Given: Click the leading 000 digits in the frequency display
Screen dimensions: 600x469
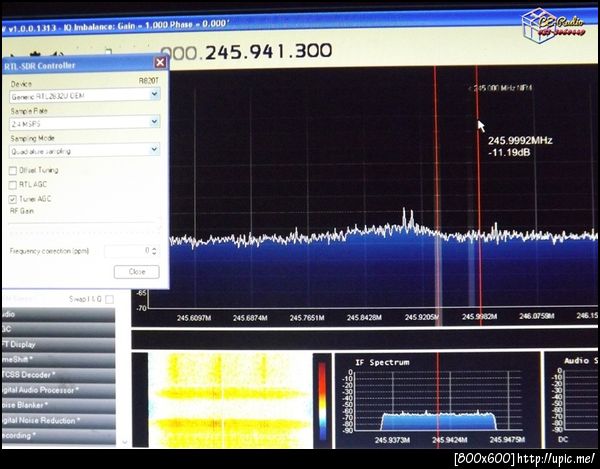Looking at the screenshot, I should tap(180, 53).
